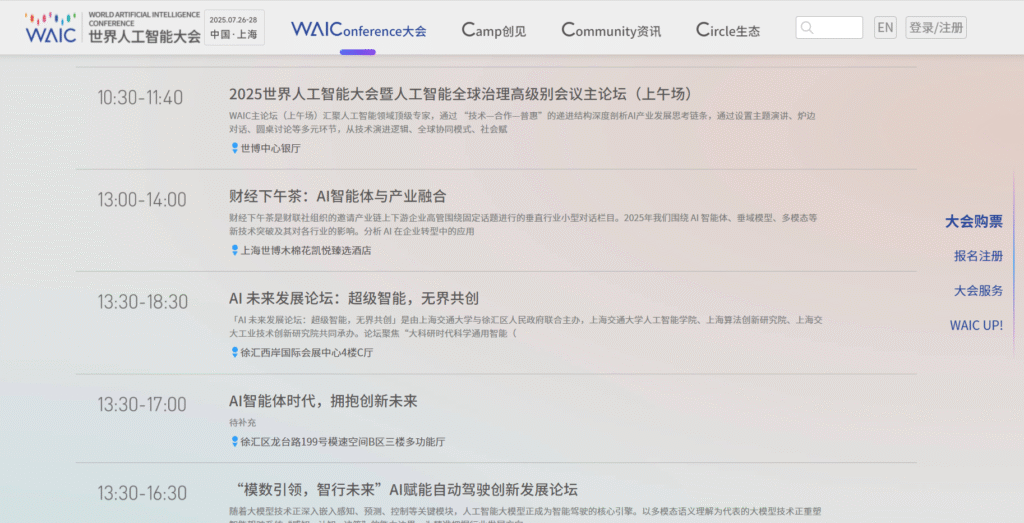The image size is (1024, 523).
Task: Open 大会购票 in the side navigation
Action: coord(974,222)
